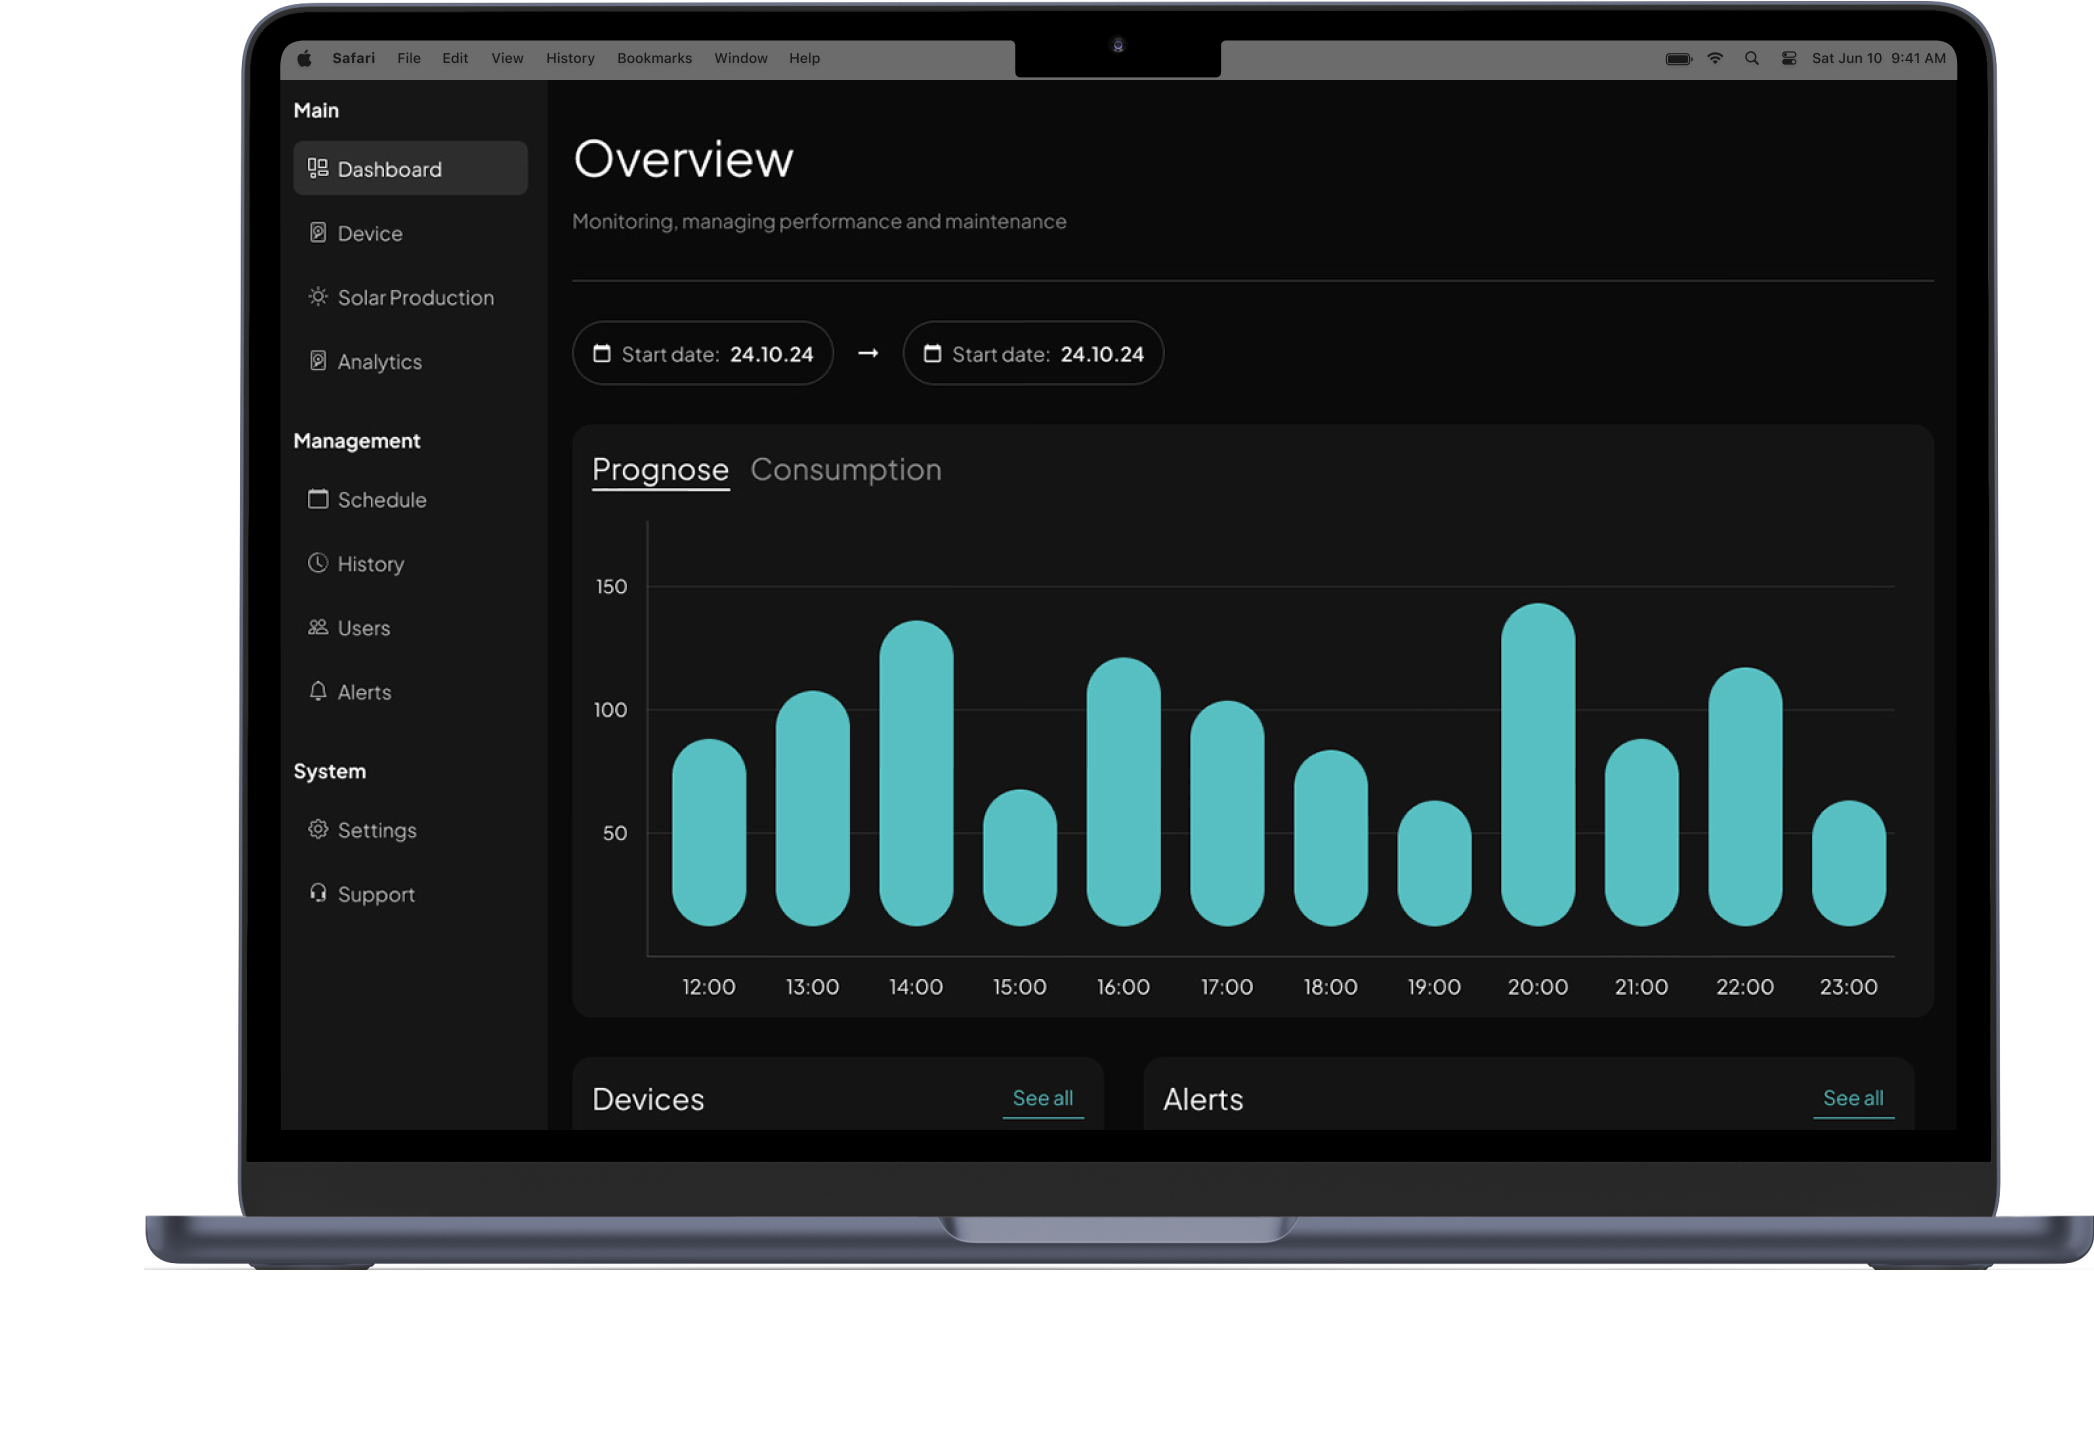The height and width of the screenshot is (1440, 2094).
Task: Click the Devices card title
Action: click(648, 1099)
